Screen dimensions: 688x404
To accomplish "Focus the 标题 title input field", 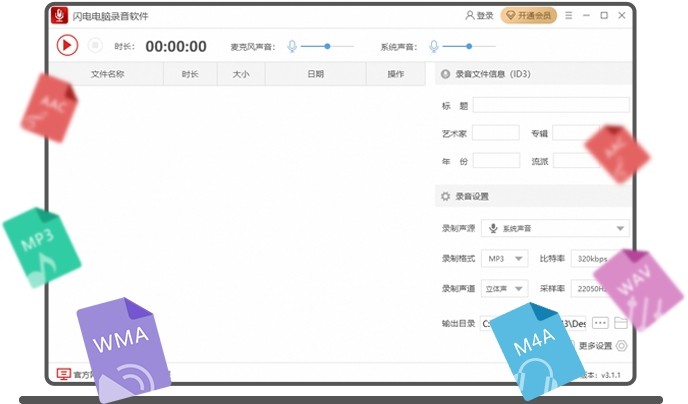I will tap(551, 105).
